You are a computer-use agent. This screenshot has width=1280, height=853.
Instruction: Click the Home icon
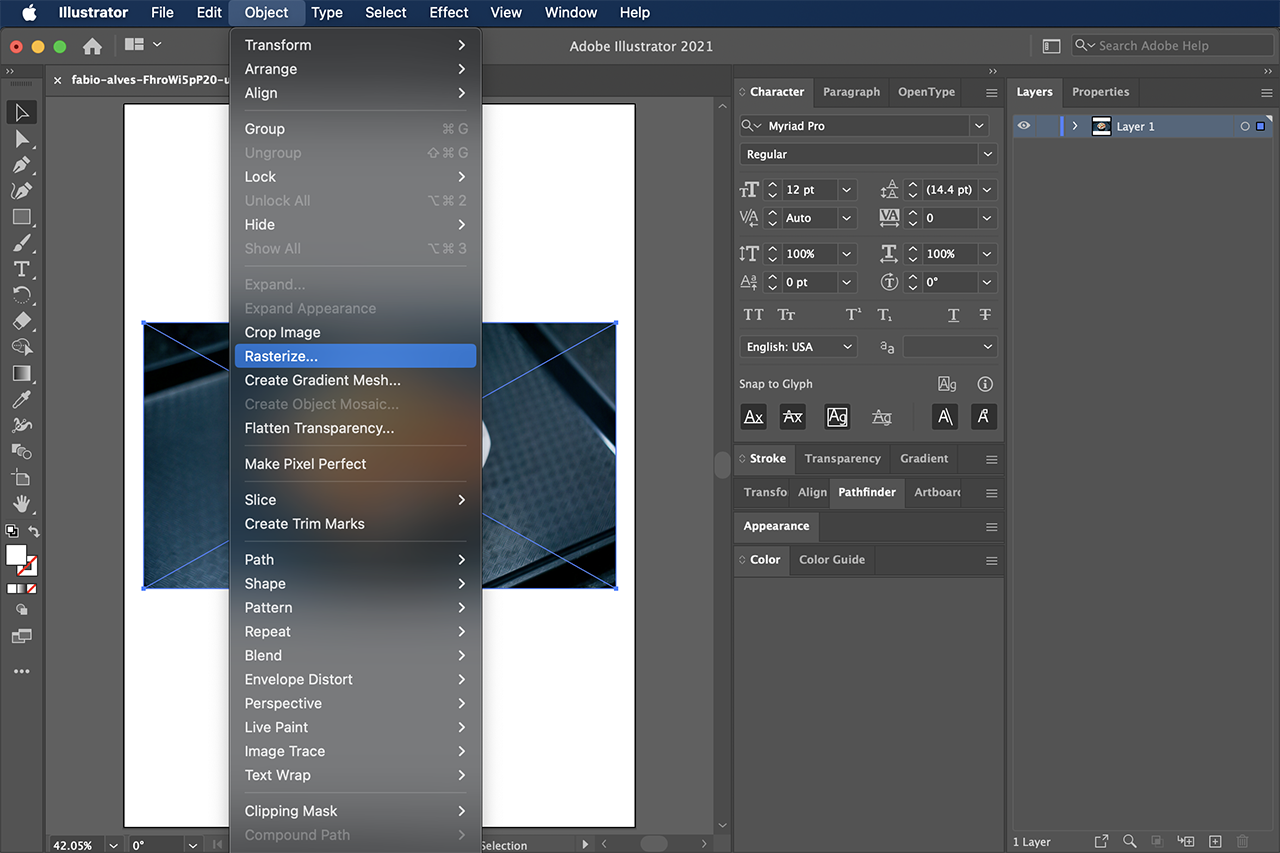pyautogui.click(x=92, y=46)
